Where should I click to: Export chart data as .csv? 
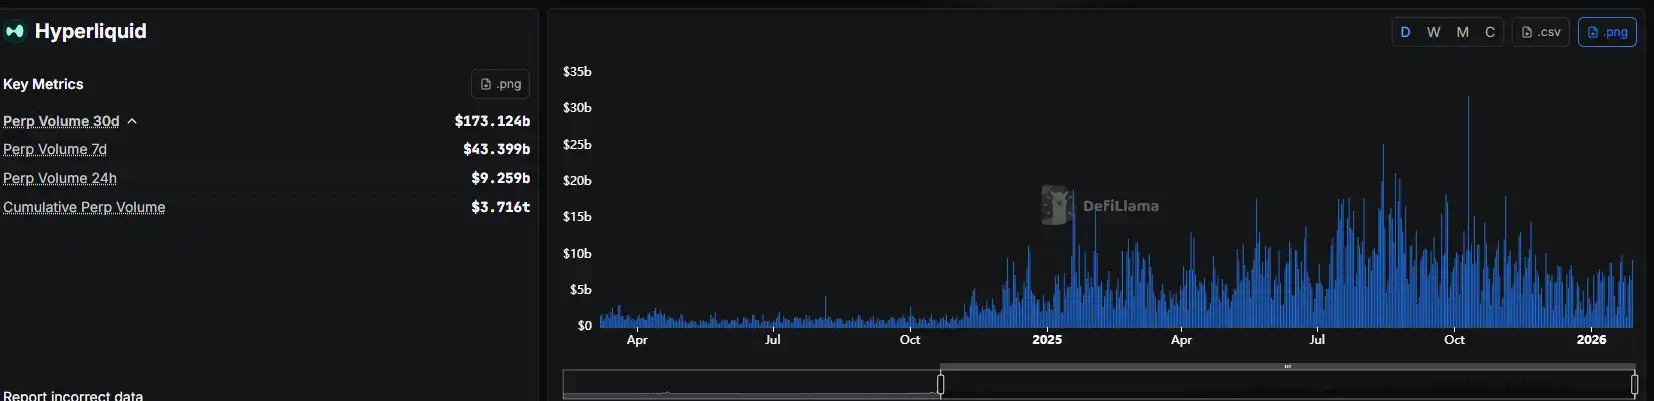point(1540,32)
